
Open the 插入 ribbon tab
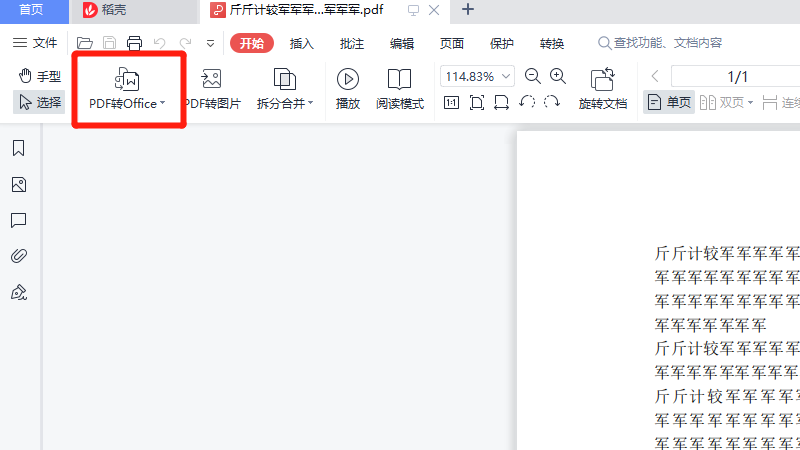click(x=301, y=43)
